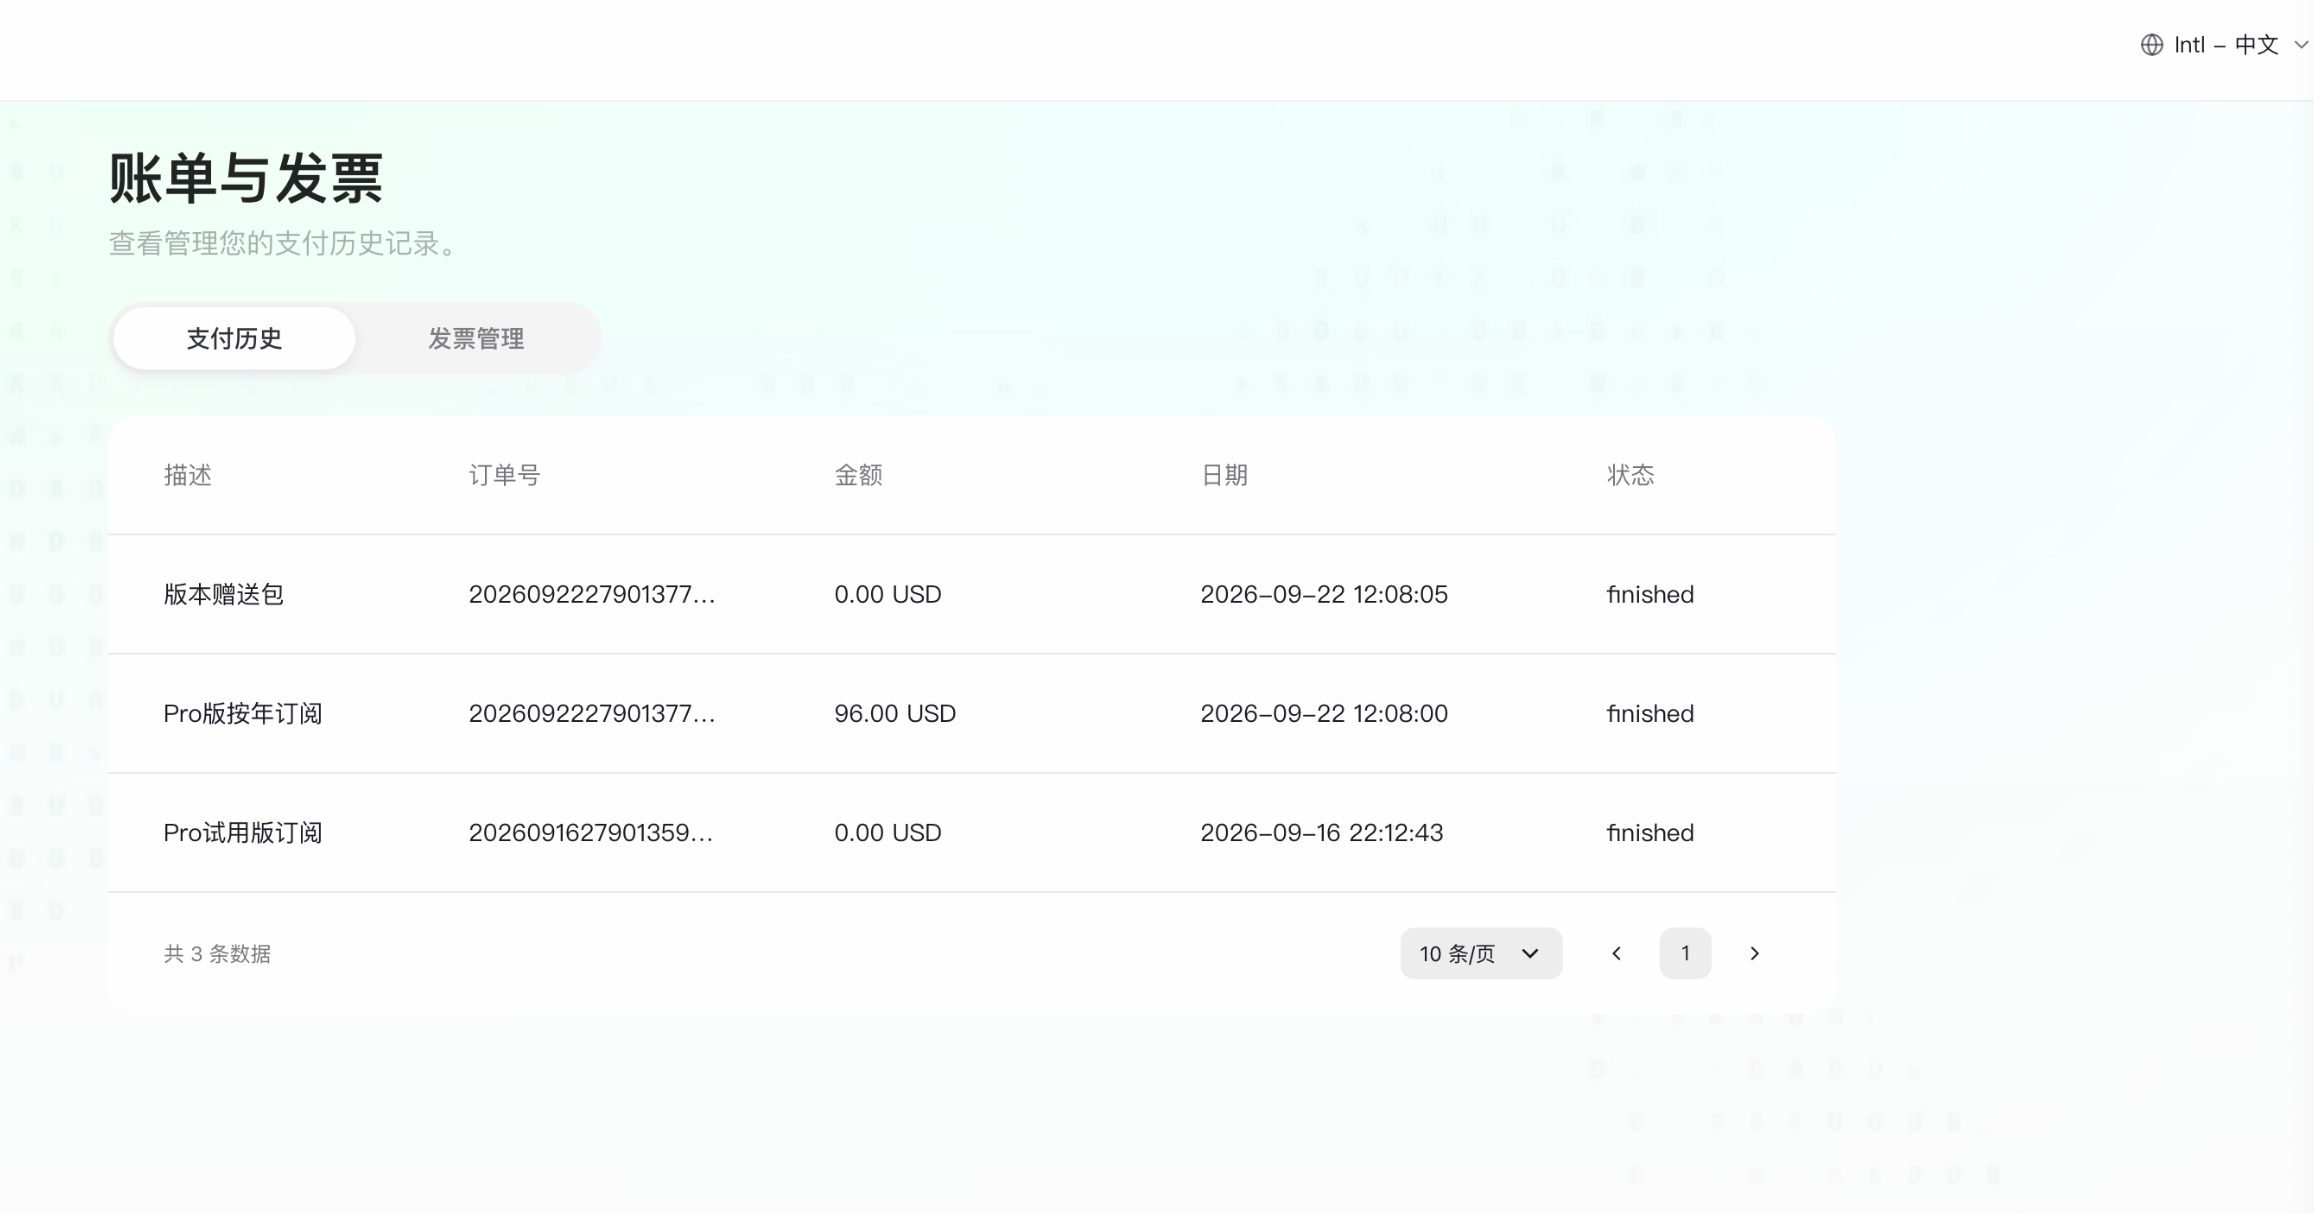Click the 账单与发票 page heading

246,178
